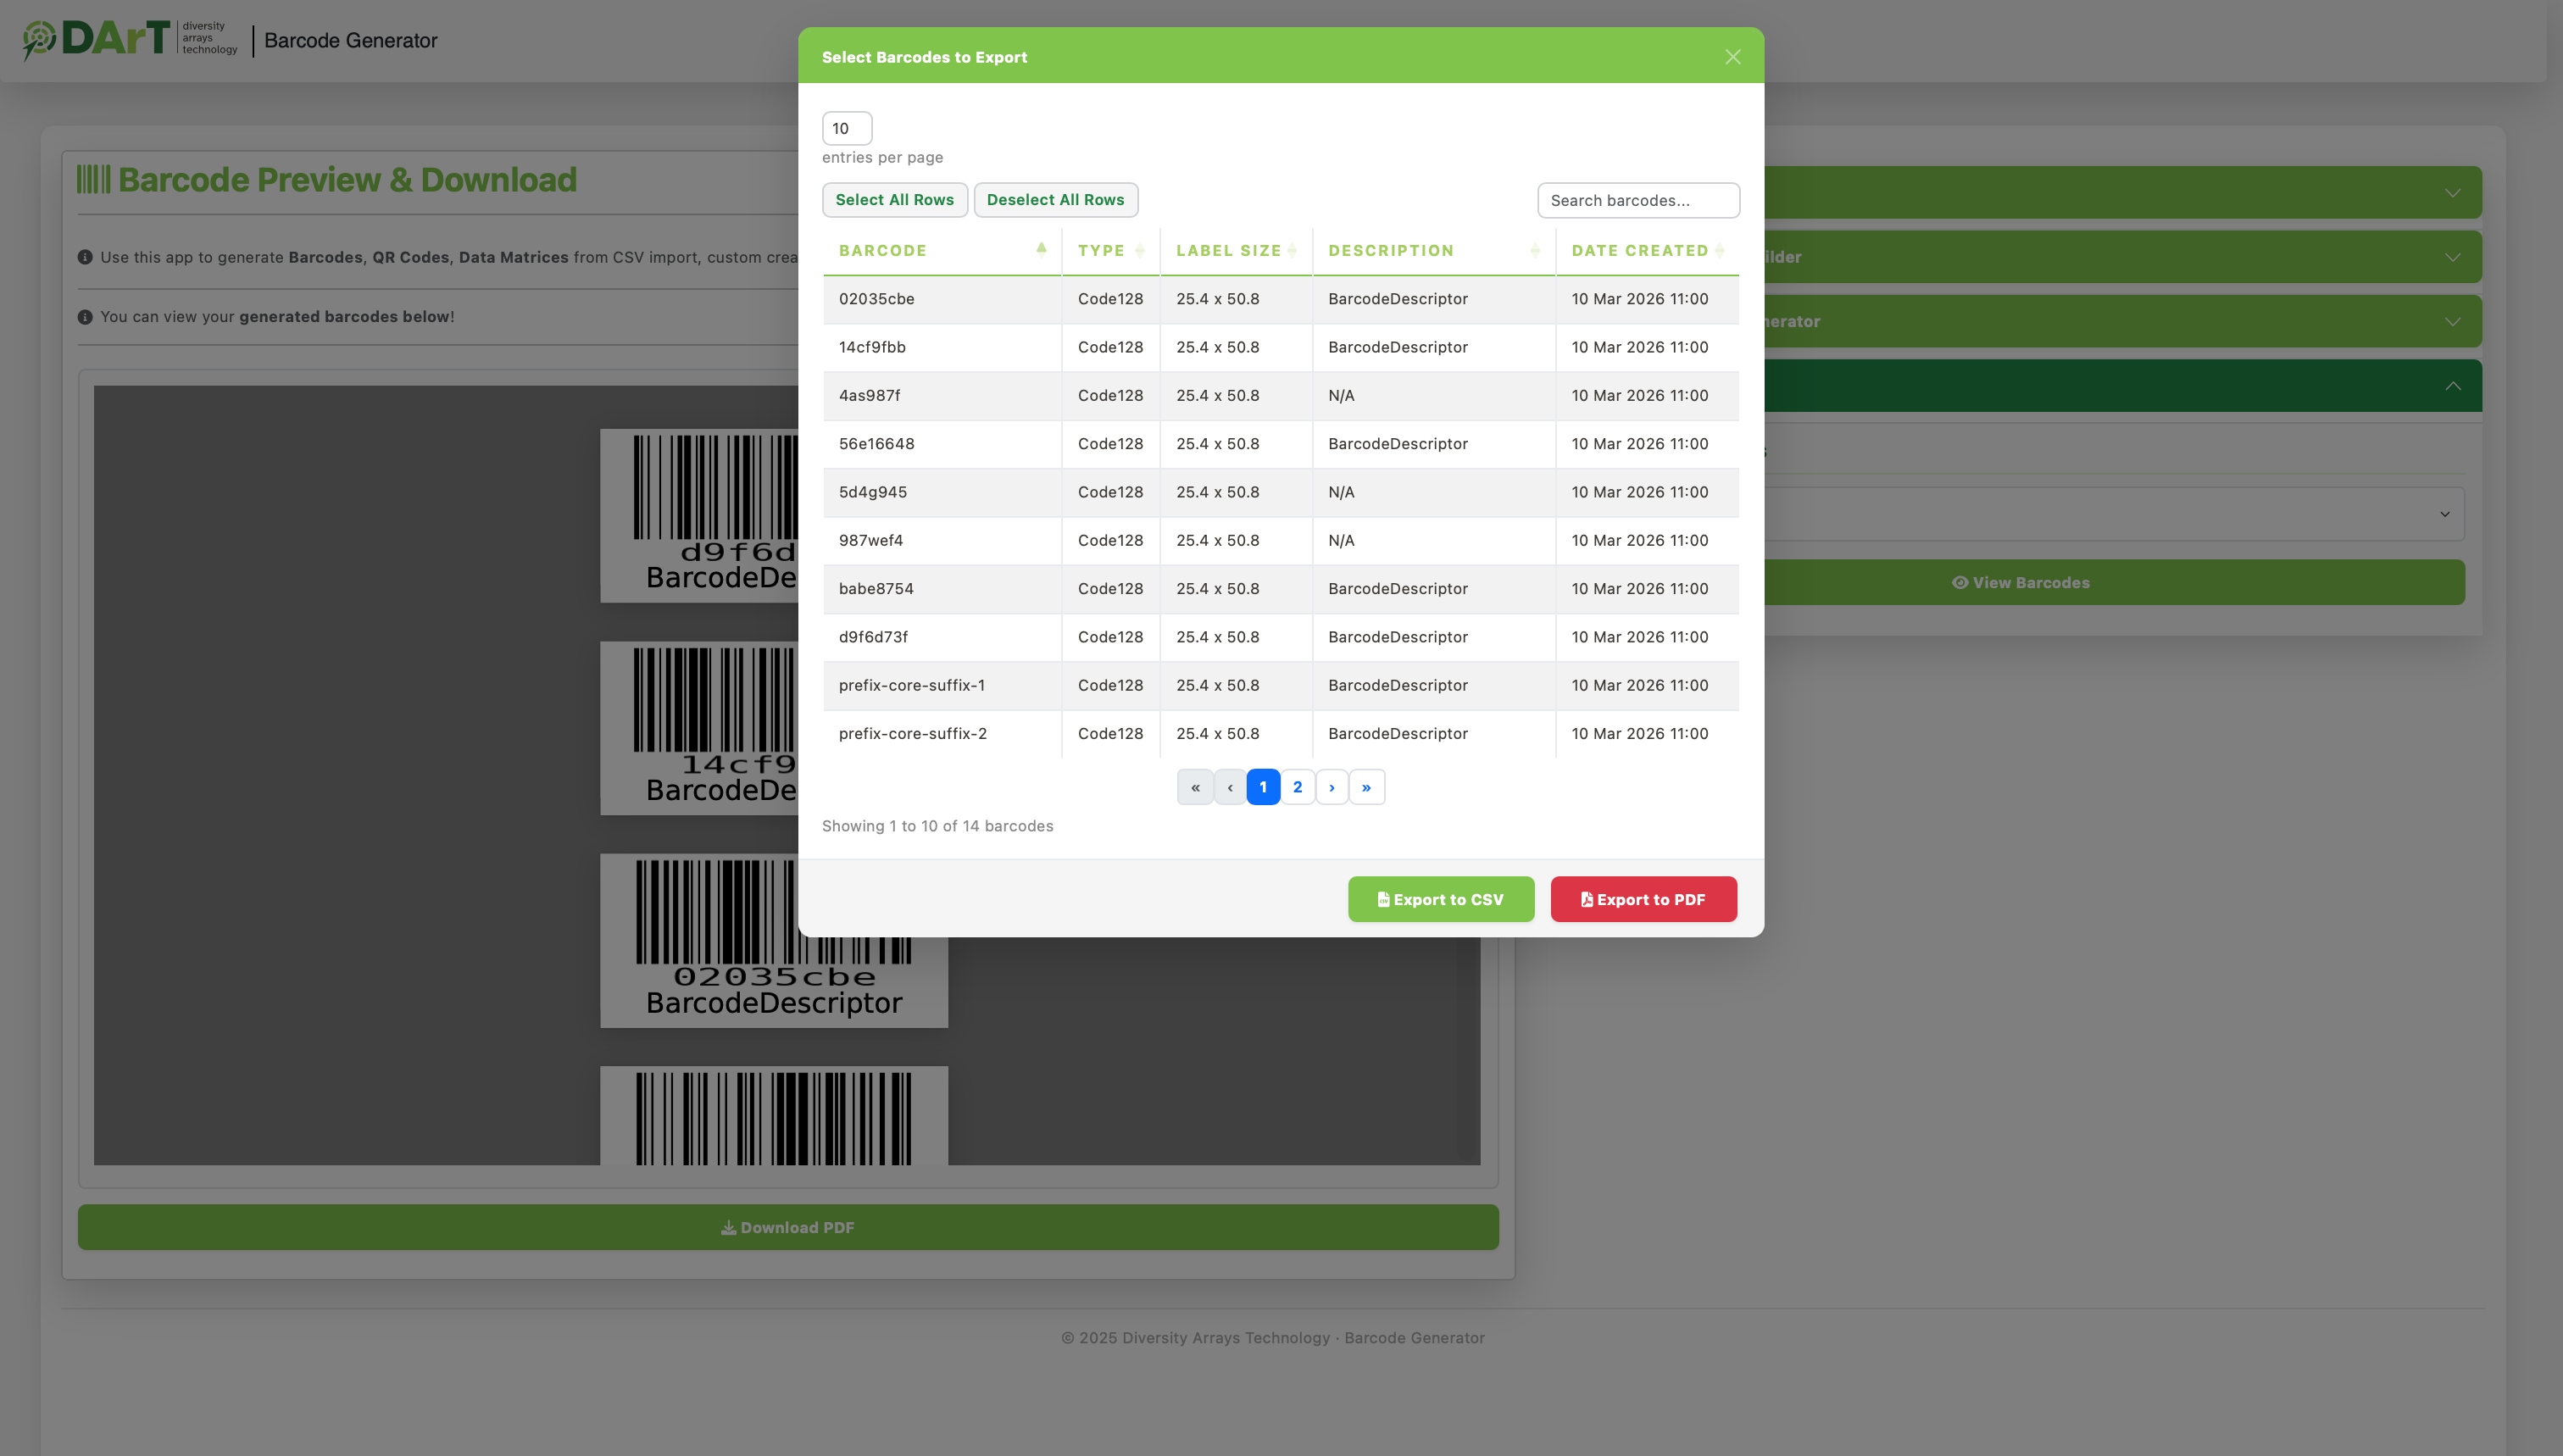2563x1456 pixels.
Task: Click the last-page » pagination icon
Action: 1367,787
